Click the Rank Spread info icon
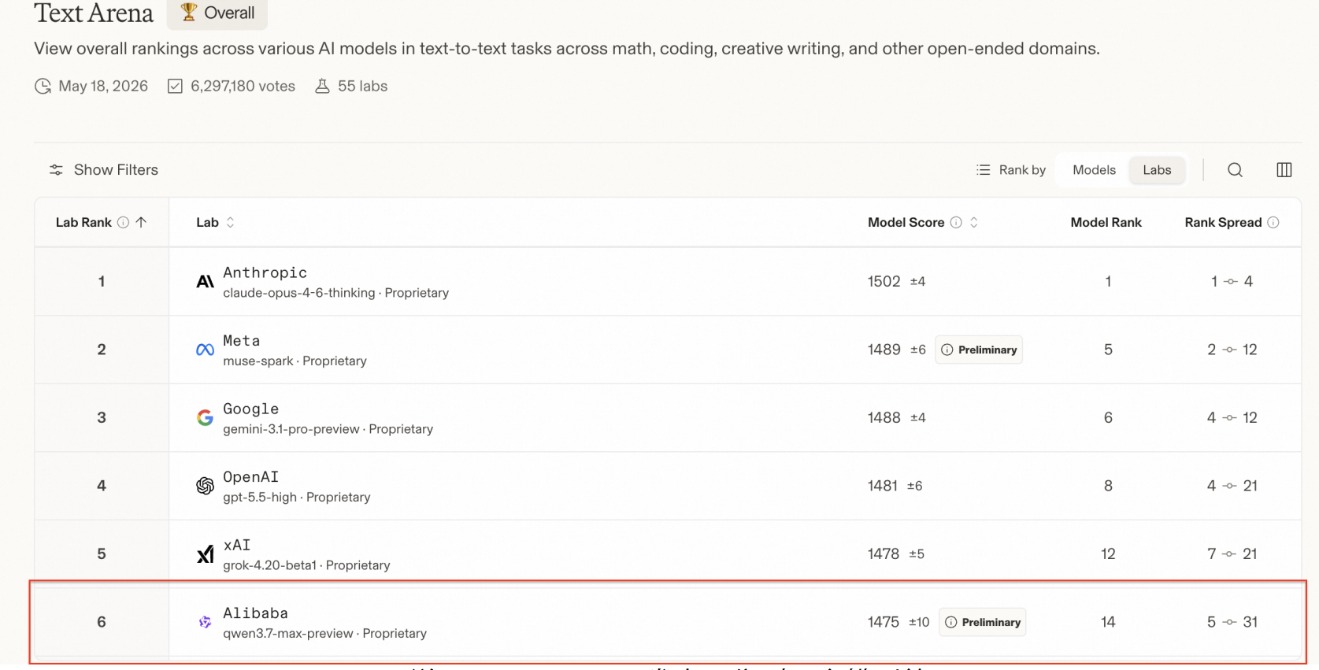The height and width of the screenshot is (670, 1319). coord(1273,223)
